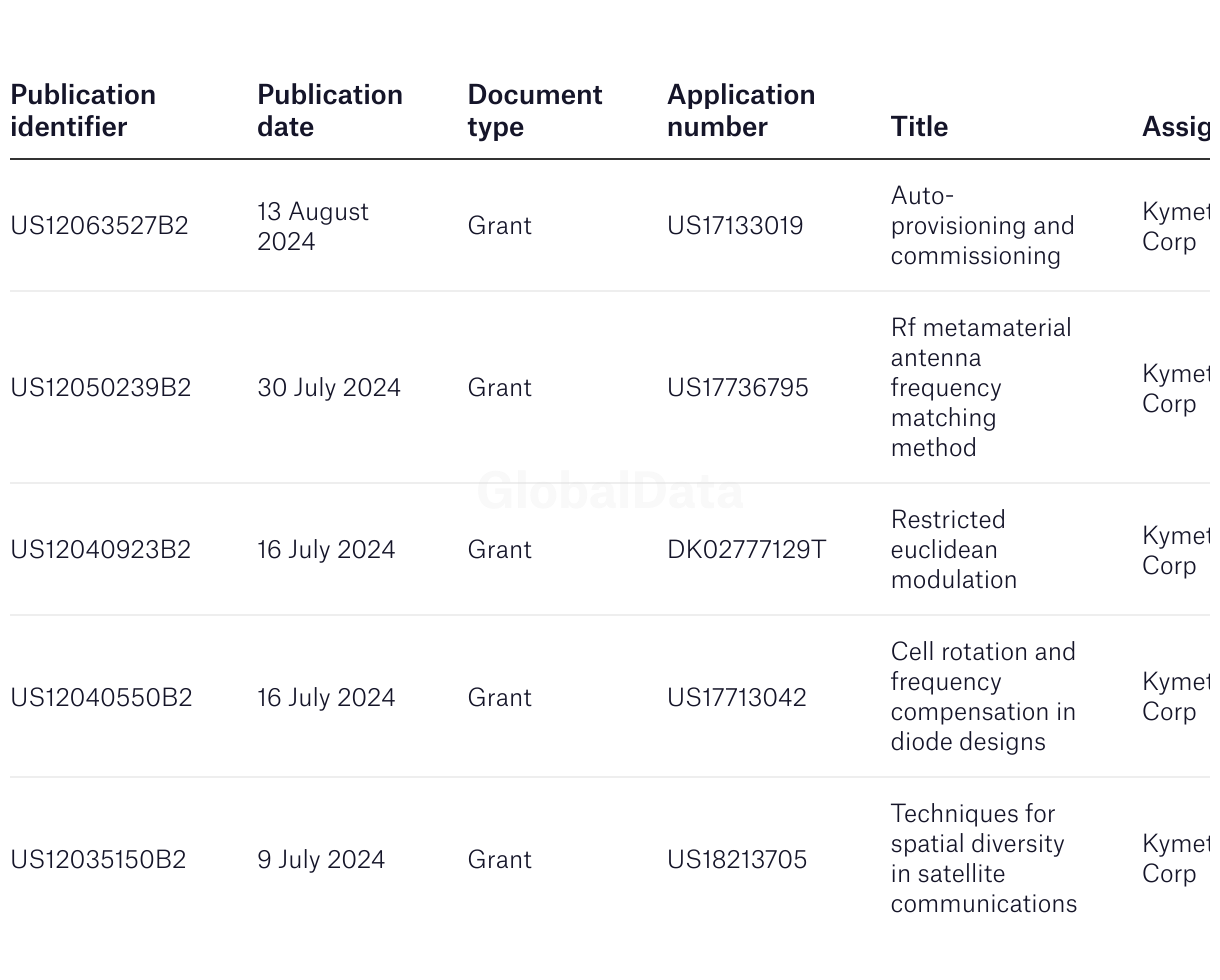The height and width of the screenshot is (980, 1220).
Task: Click the 13 August 2024 date cell
Action: click(312, 227)
